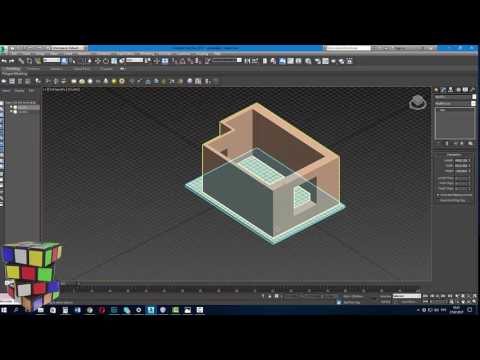Image resolution: width=480 pixels, height=360 pixels.
Task: Switch to the Modify command panel
Action: point(444,90)
